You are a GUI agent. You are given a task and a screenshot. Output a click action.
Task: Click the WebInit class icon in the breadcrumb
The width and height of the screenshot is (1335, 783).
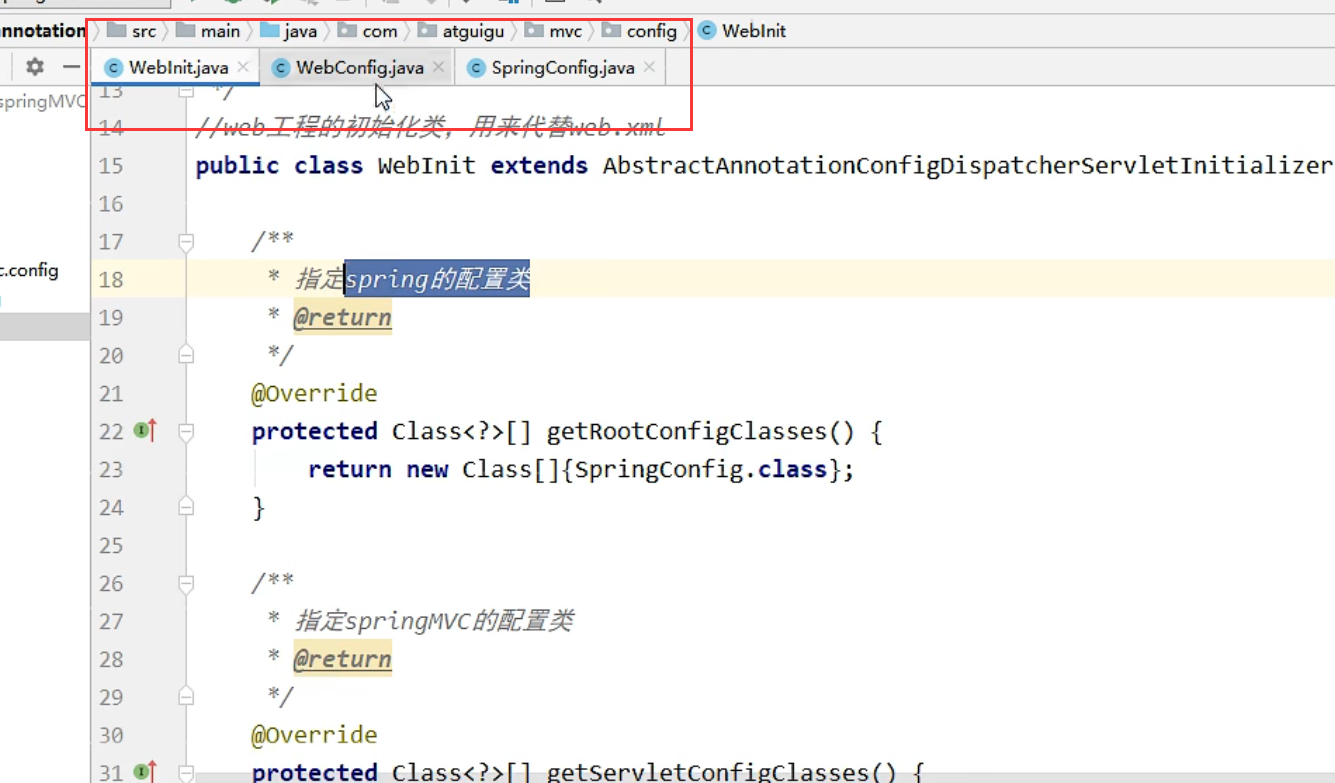707,31
